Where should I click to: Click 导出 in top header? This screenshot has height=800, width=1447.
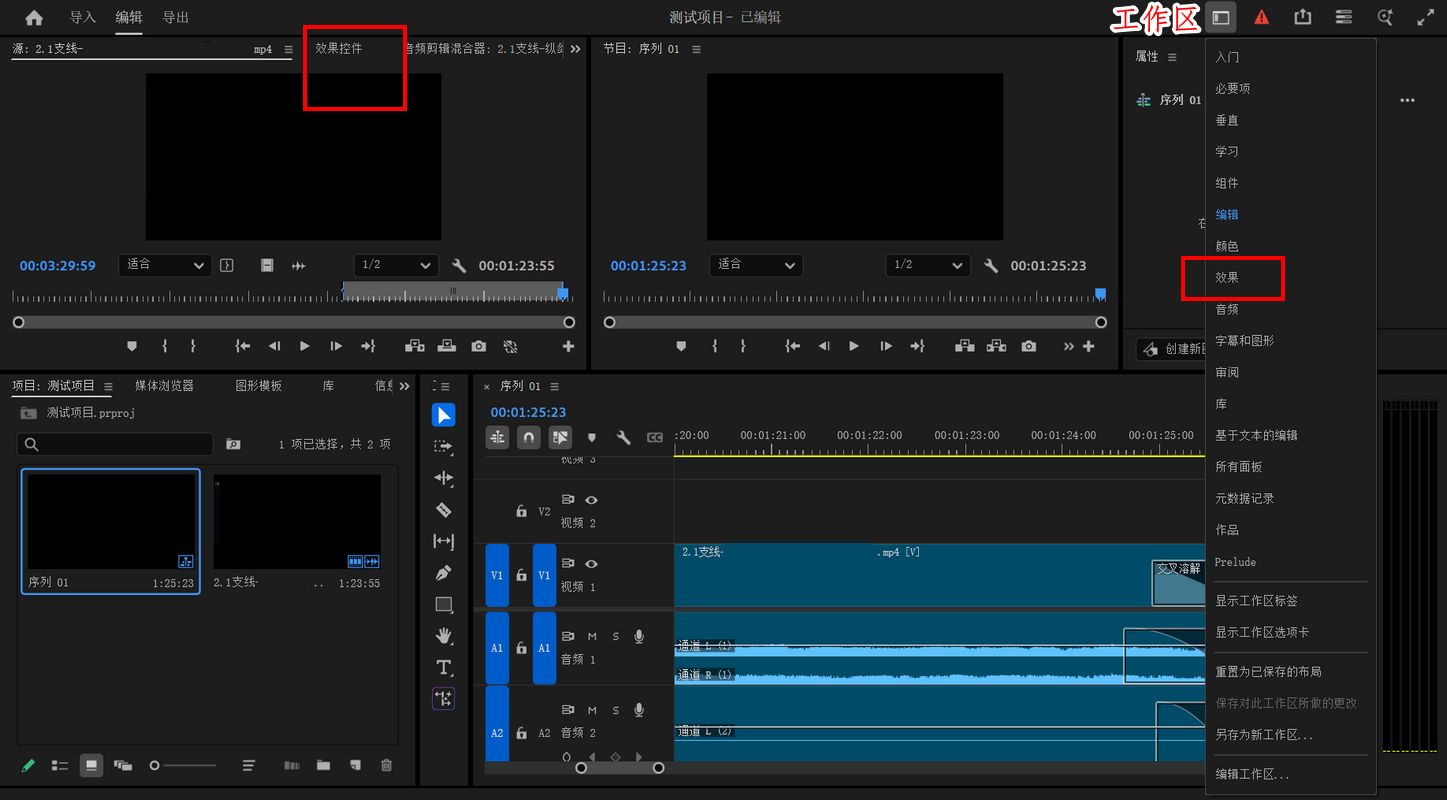pos(176,17)
